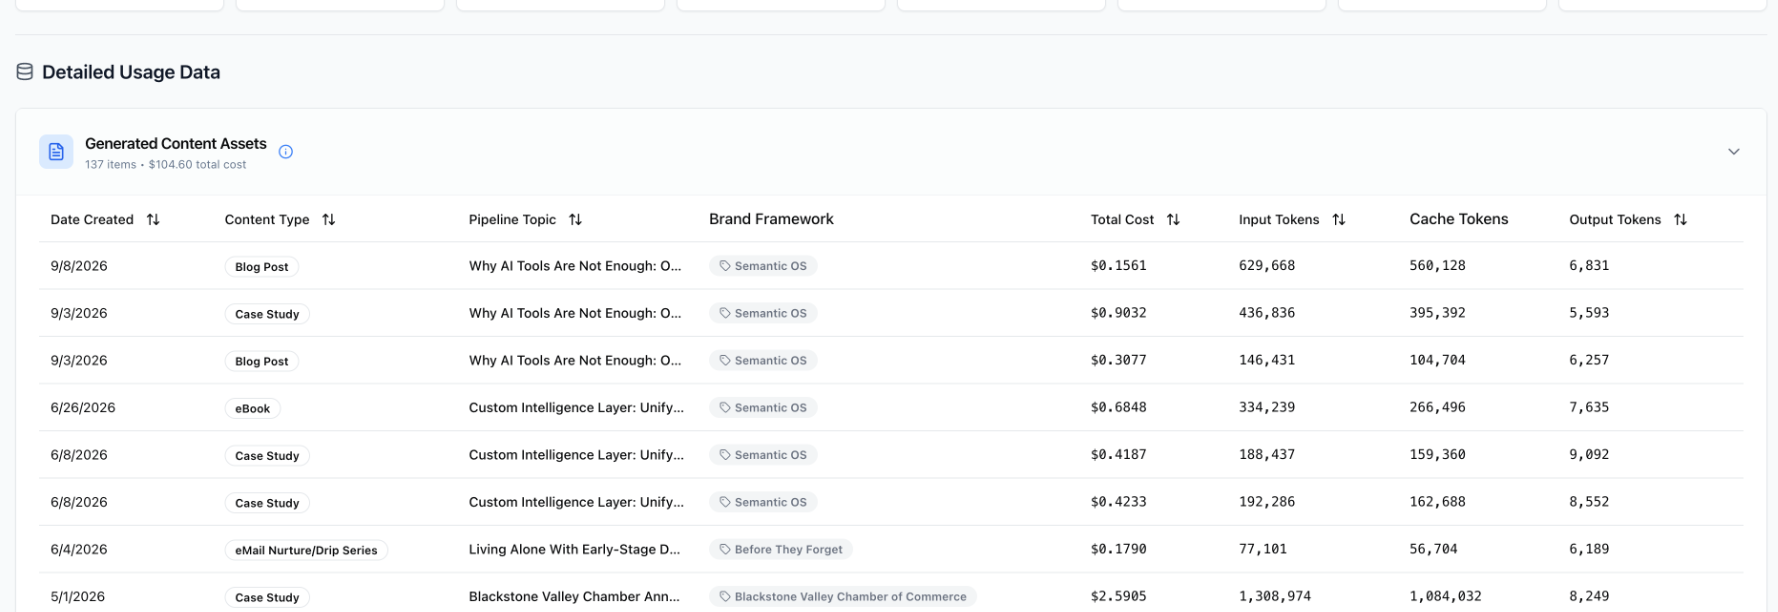Click the Case Study badge dated 5/1/2026
Viewport: 1778px width, 612px height.
point(267,597)
